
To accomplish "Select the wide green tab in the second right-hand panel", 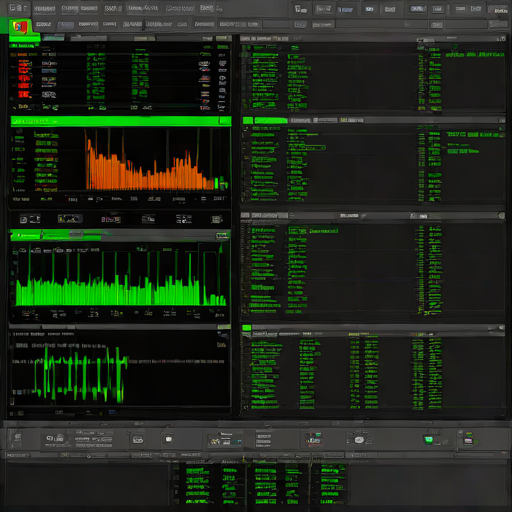I will point(271,120).
